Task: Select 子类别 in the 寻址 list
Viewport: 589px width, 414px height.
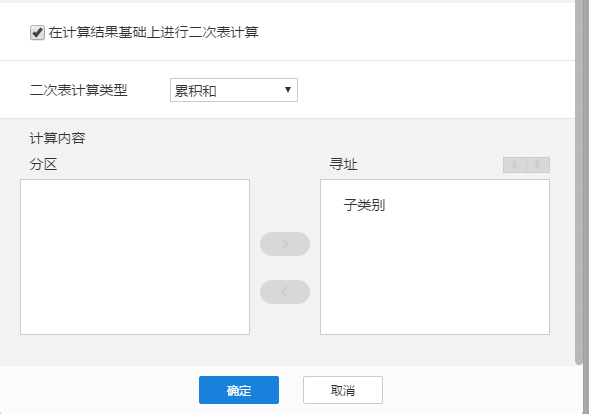Action: (364, 205)
